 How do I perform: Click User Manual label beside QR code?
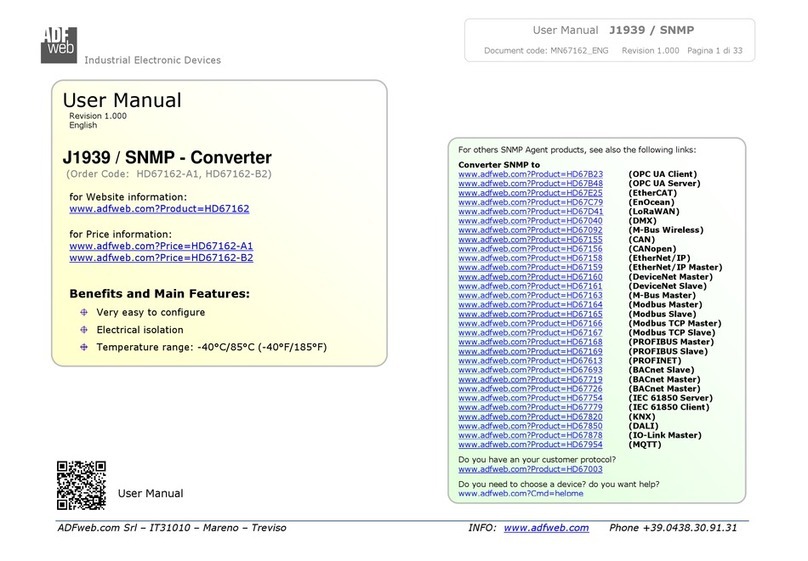click(150, 494)
